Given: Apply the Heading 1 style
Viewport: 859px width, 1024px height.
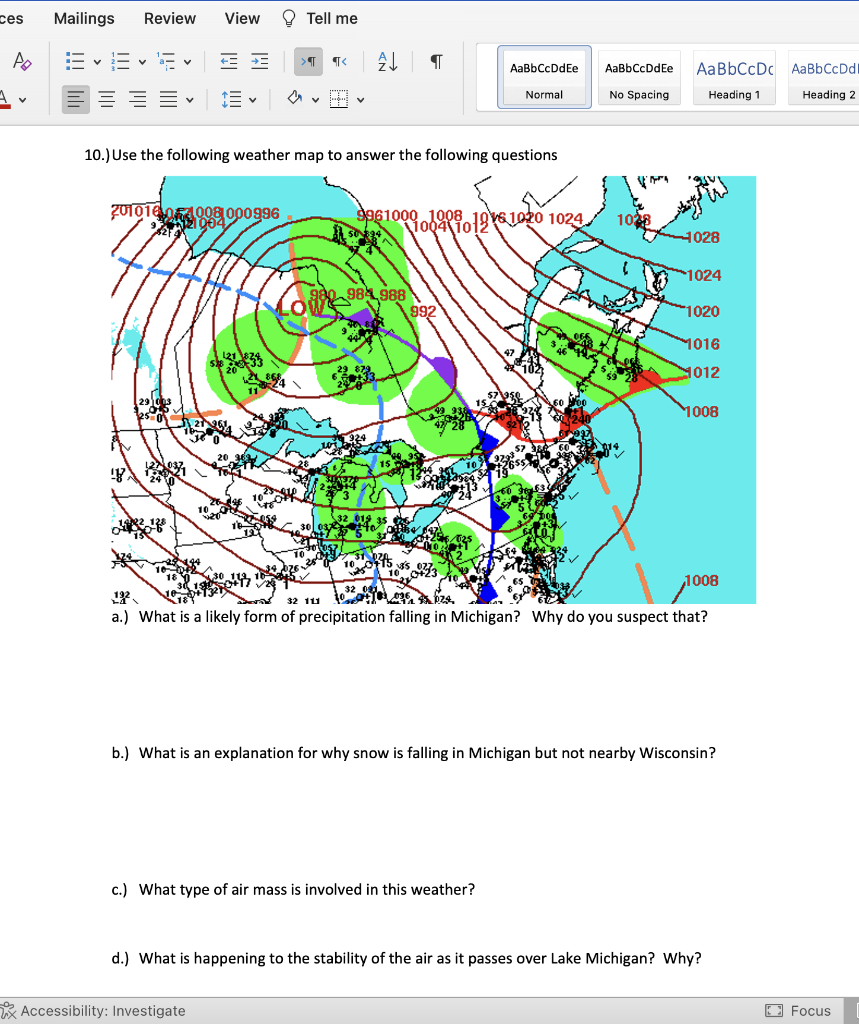Looking at the screenshot, I should tap(734, 77).
